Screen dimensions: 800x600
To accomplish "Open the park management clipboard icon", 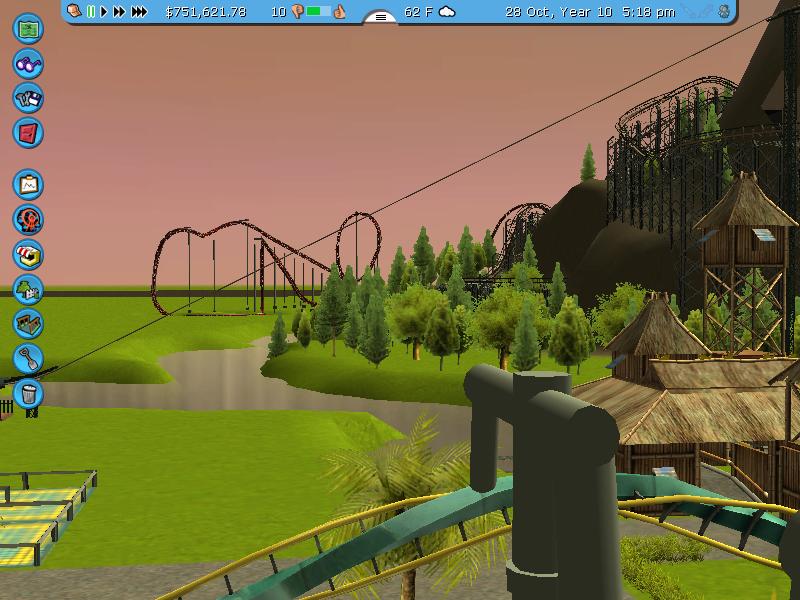I will (x=28, y=185).
